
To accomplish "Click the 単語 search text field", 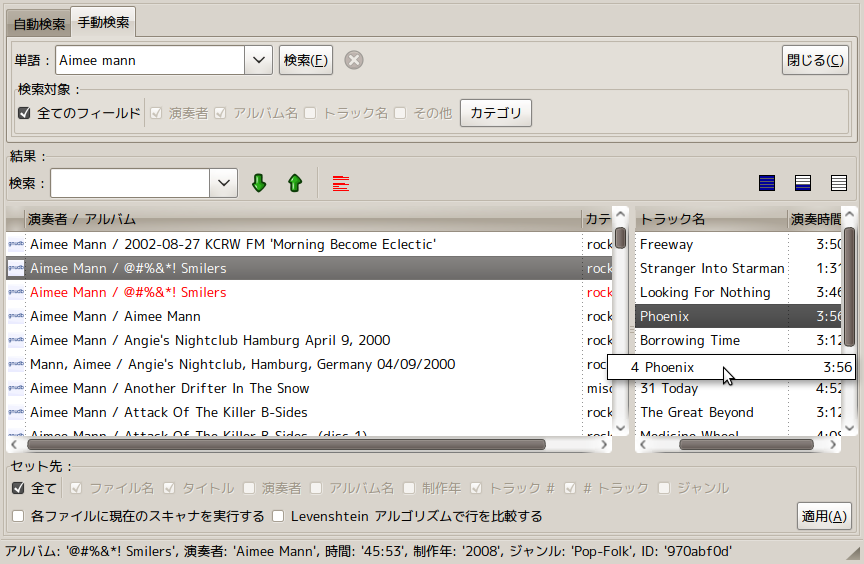I will pyautogui.click(x=150, y=60).
